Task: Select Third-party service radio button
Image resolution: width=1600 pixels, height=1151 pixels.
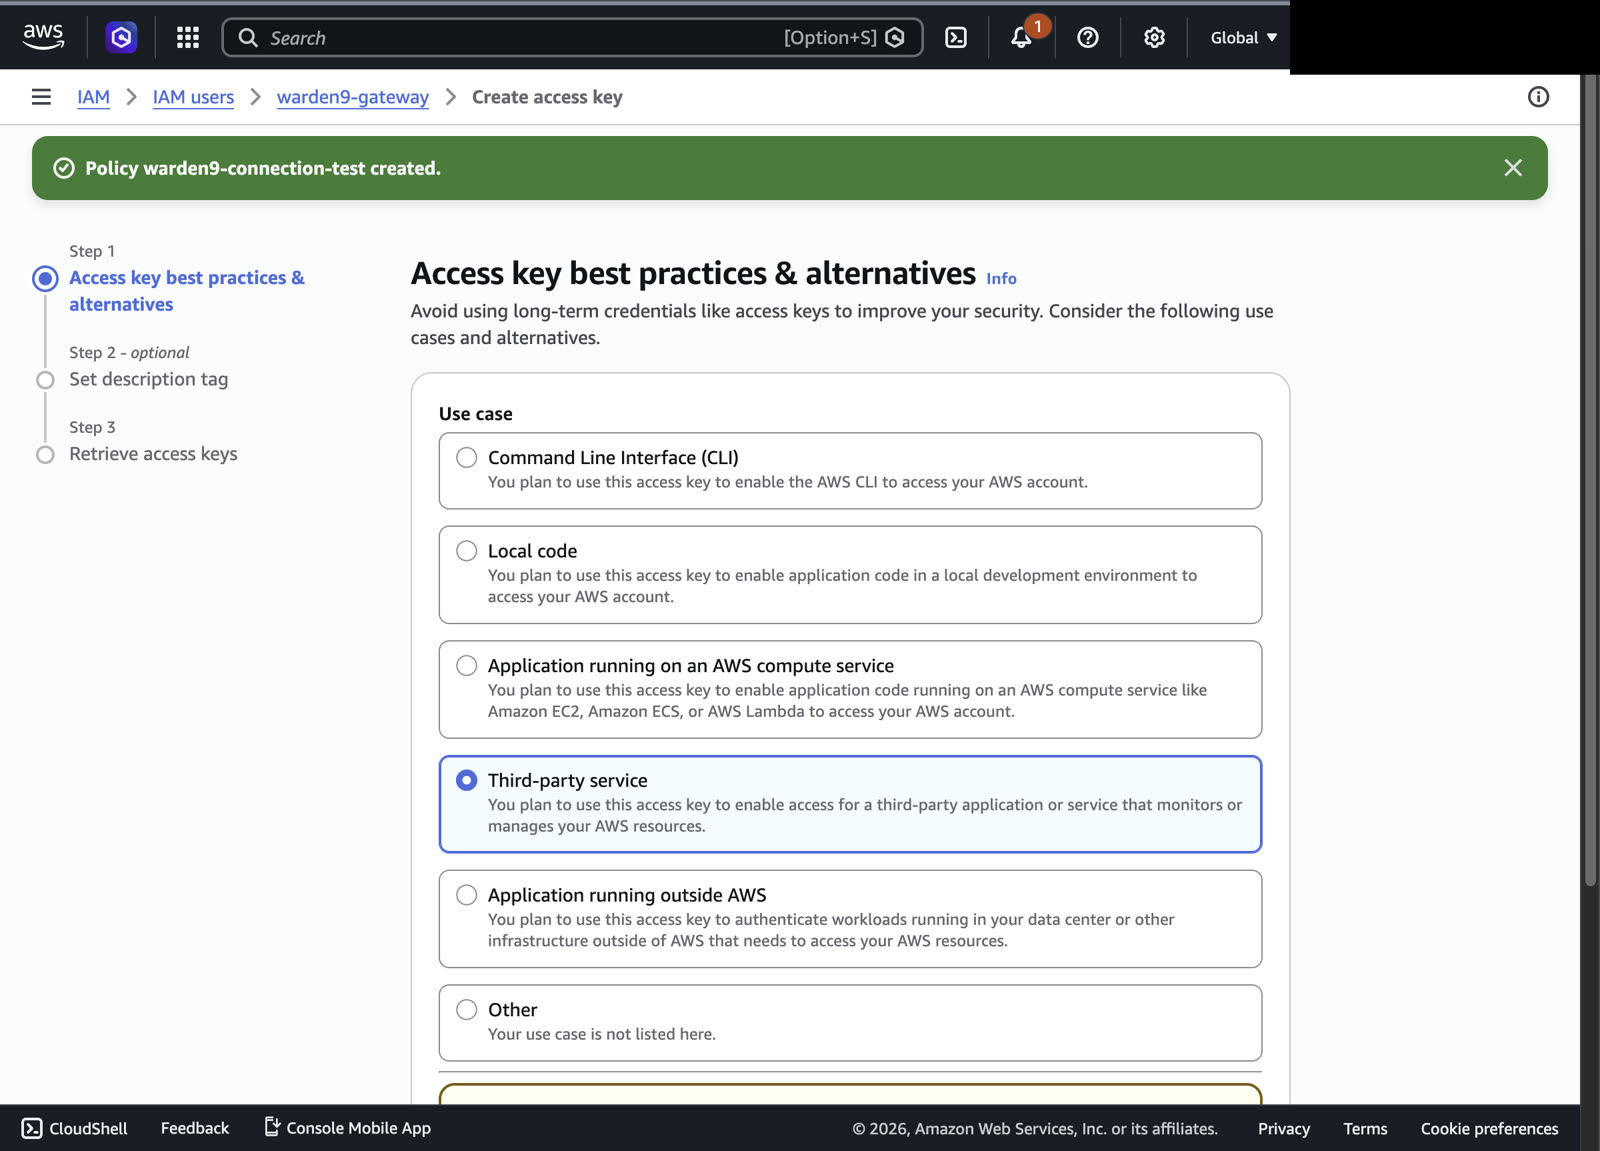Action: tap(467, 780)
